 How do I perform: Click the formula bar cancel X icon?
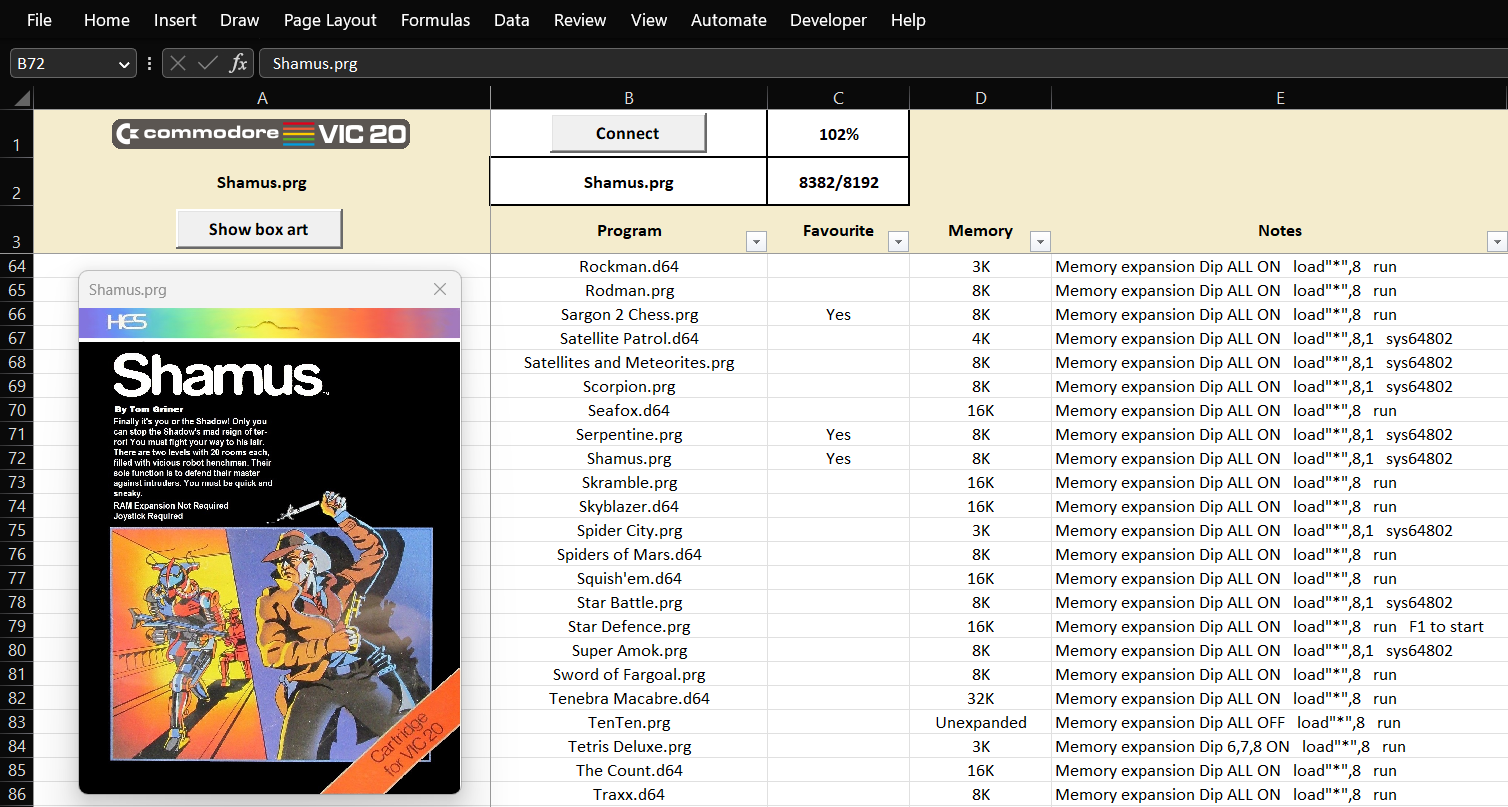[178, 64]
